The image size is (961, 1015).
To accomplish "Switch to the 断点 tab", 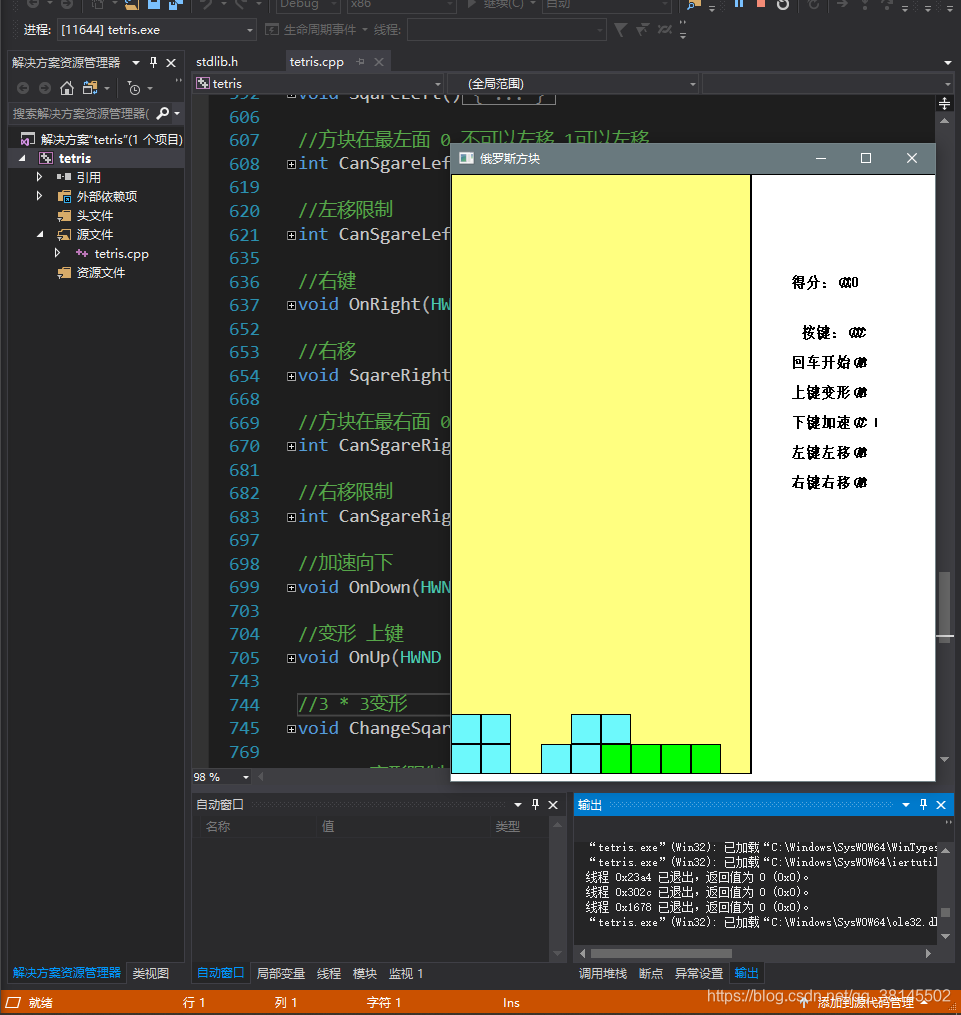I will click(650, 973).
